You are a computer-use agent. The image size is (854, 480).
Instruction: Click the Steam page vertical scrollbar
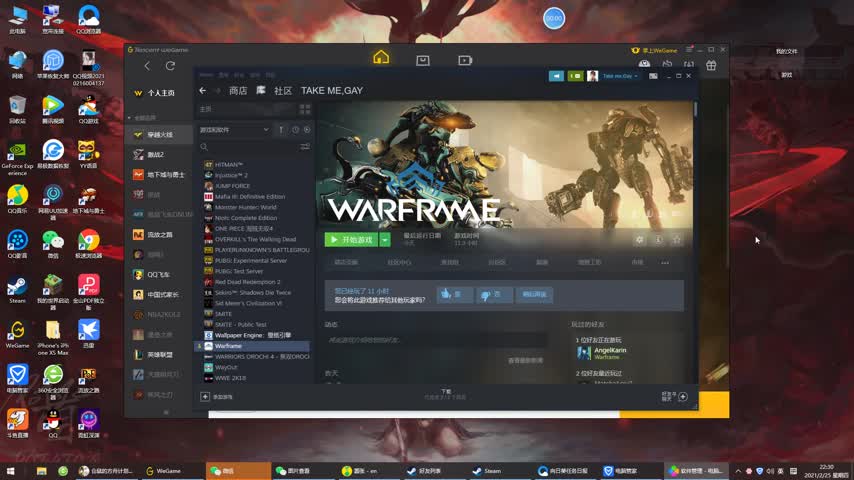tap(696, 107)
